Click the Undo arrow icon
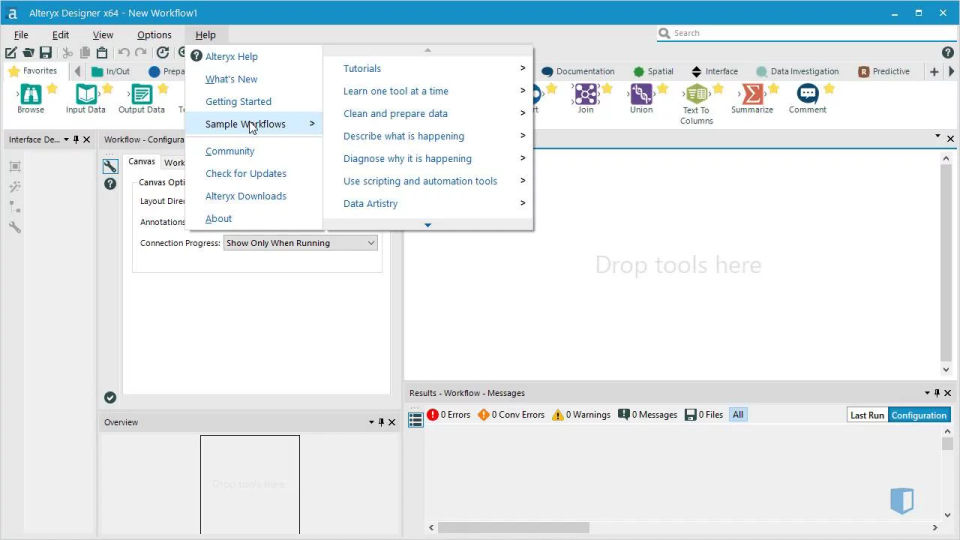 coord(124,53)
